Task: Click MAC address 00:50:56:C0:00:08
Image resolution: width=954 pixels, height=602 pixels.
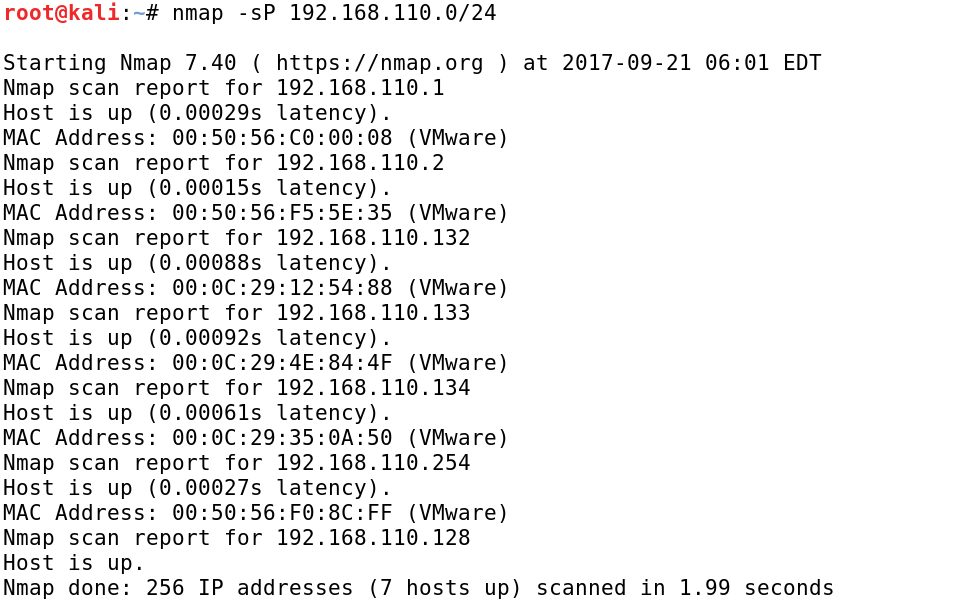Action: click(x=282, y=138)
